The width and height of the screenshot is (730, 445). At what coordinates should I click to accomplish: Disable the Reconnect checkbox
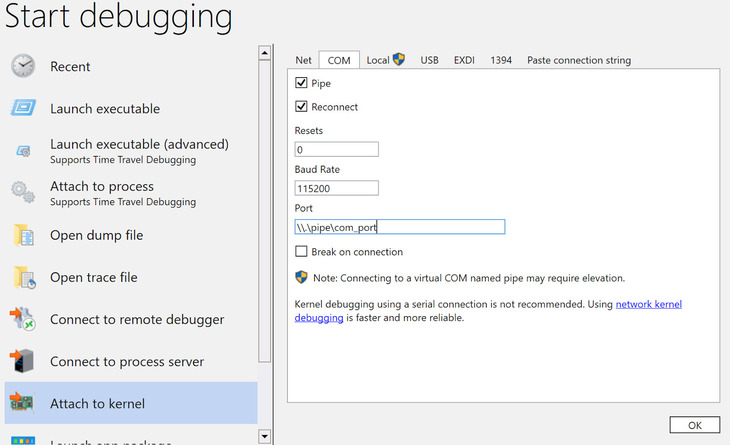coord(301,107)
